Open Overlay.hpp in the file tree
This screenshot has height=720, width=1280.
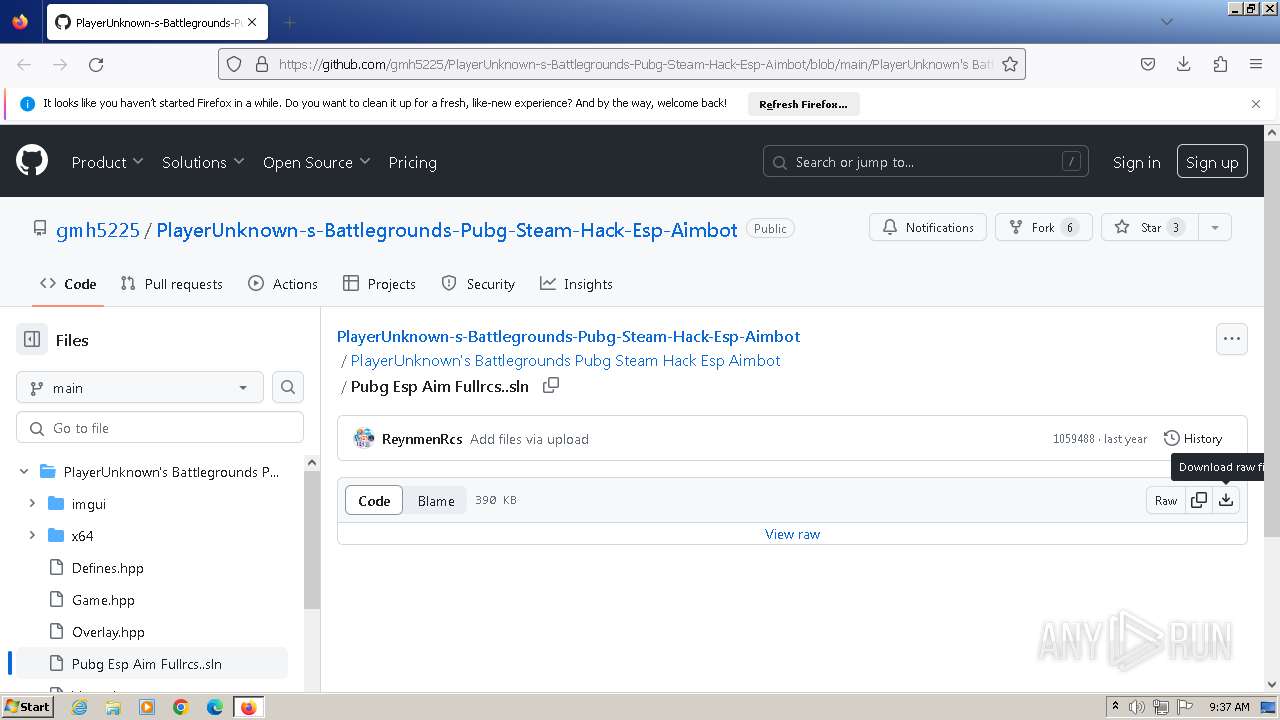[x=108, y=632]
